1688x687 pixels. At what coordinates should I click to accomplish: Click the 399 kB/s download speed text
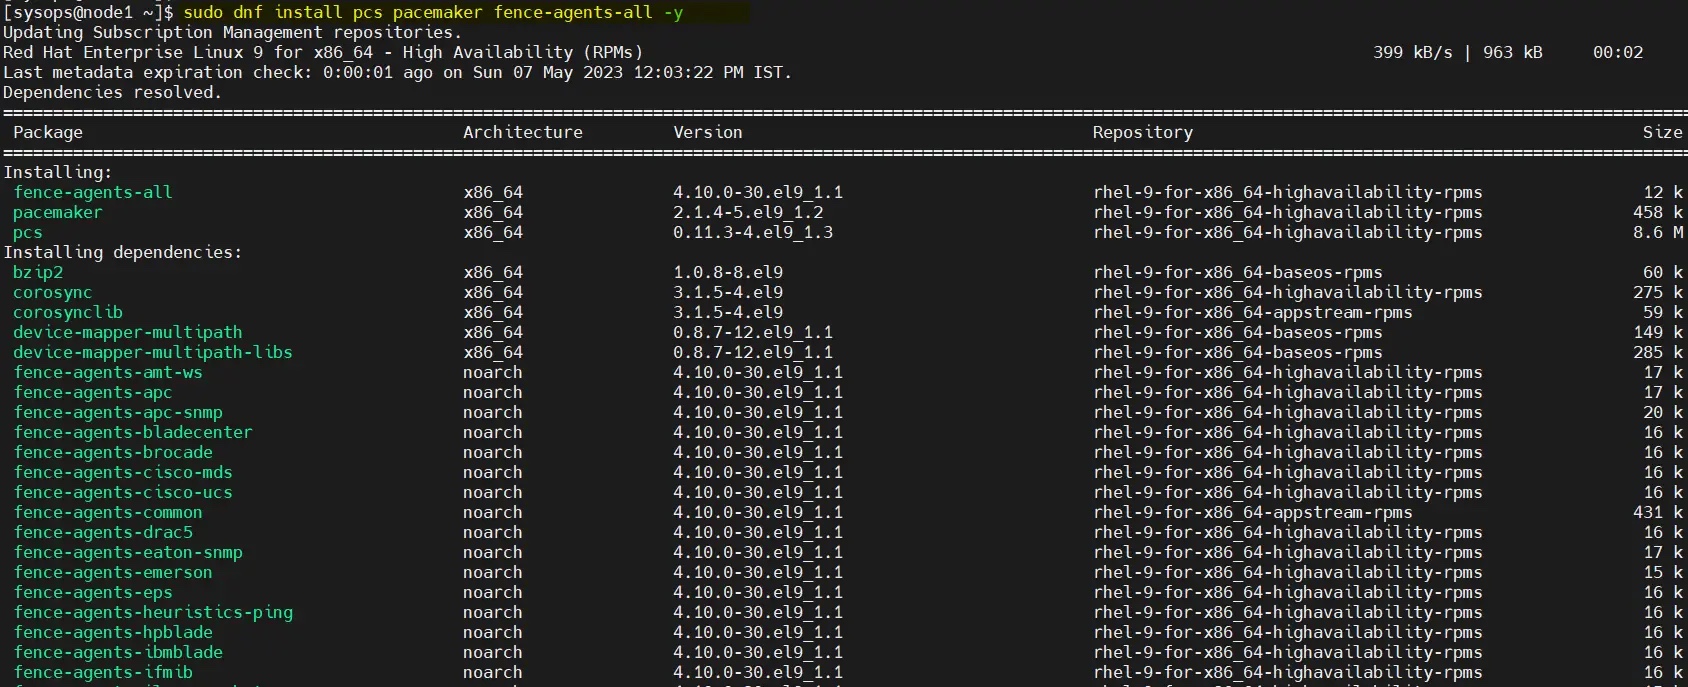(x=1412, y=52)
